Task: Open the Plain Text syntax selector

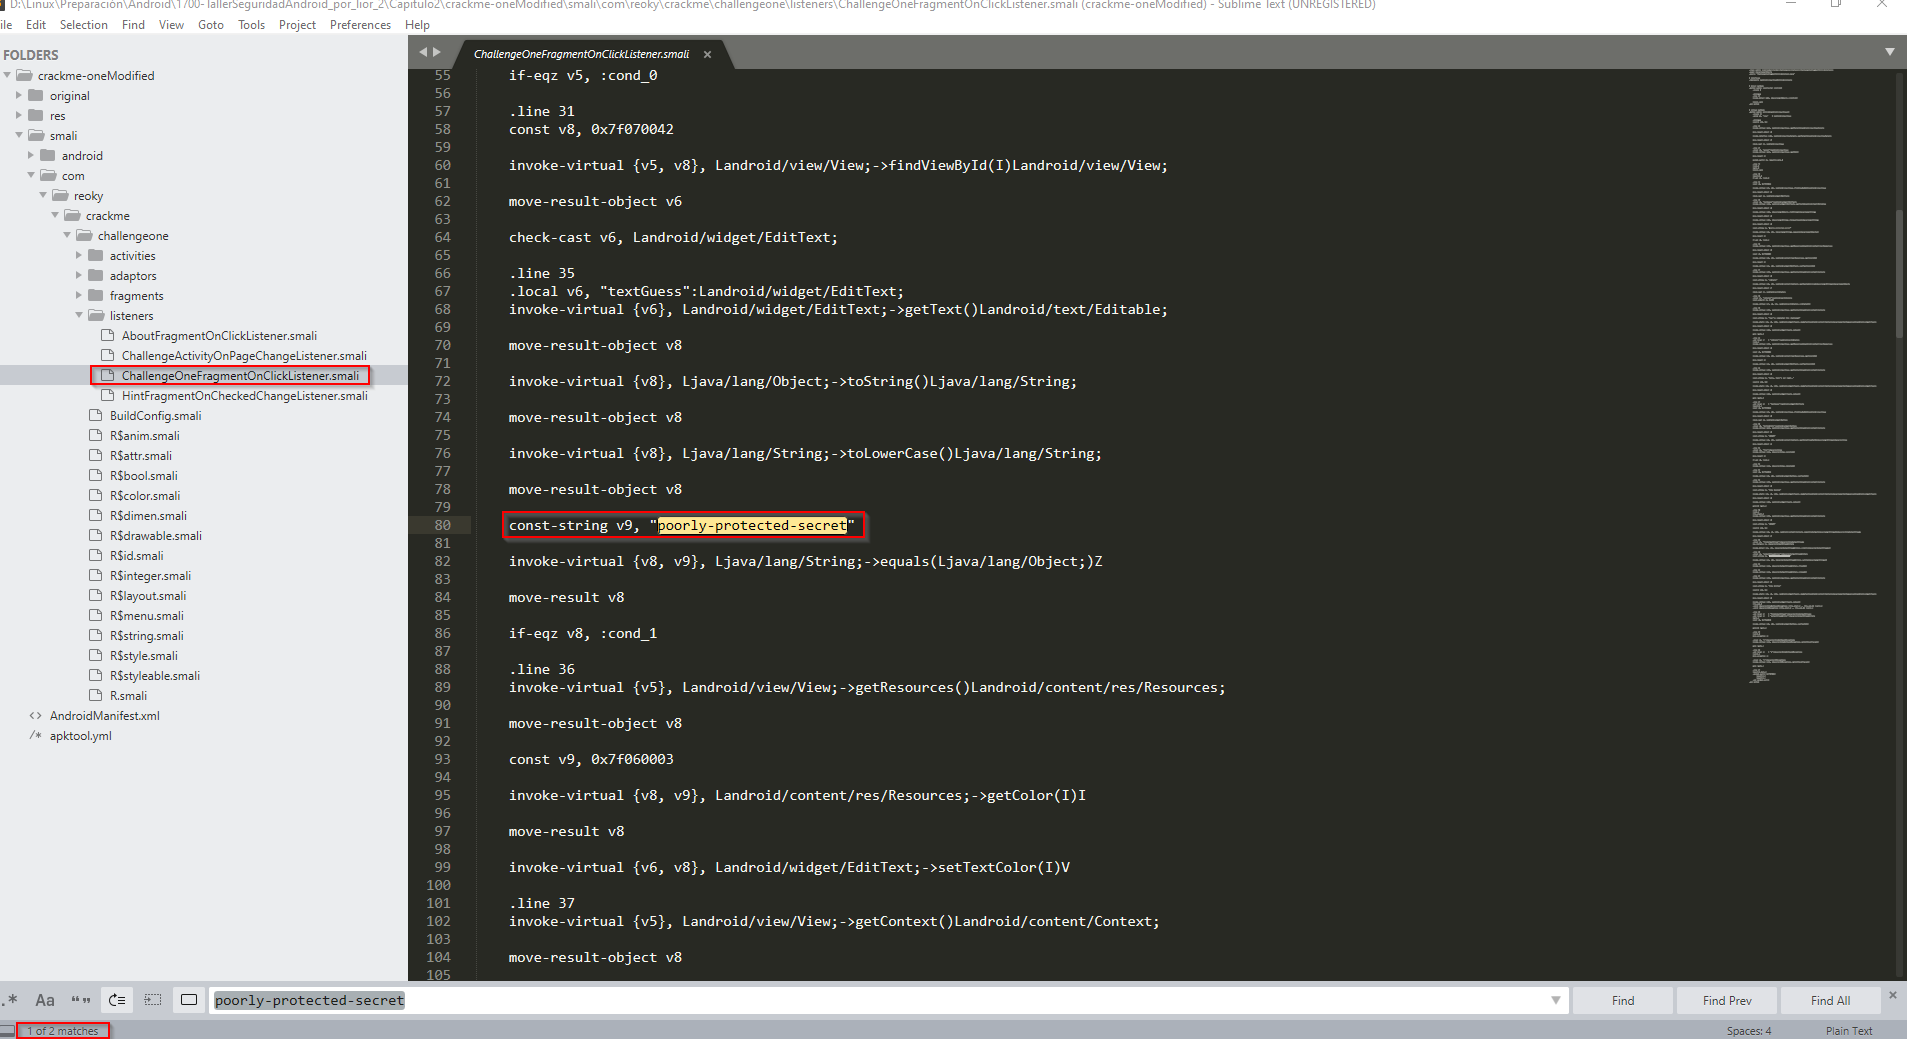Action: 1848,1030
